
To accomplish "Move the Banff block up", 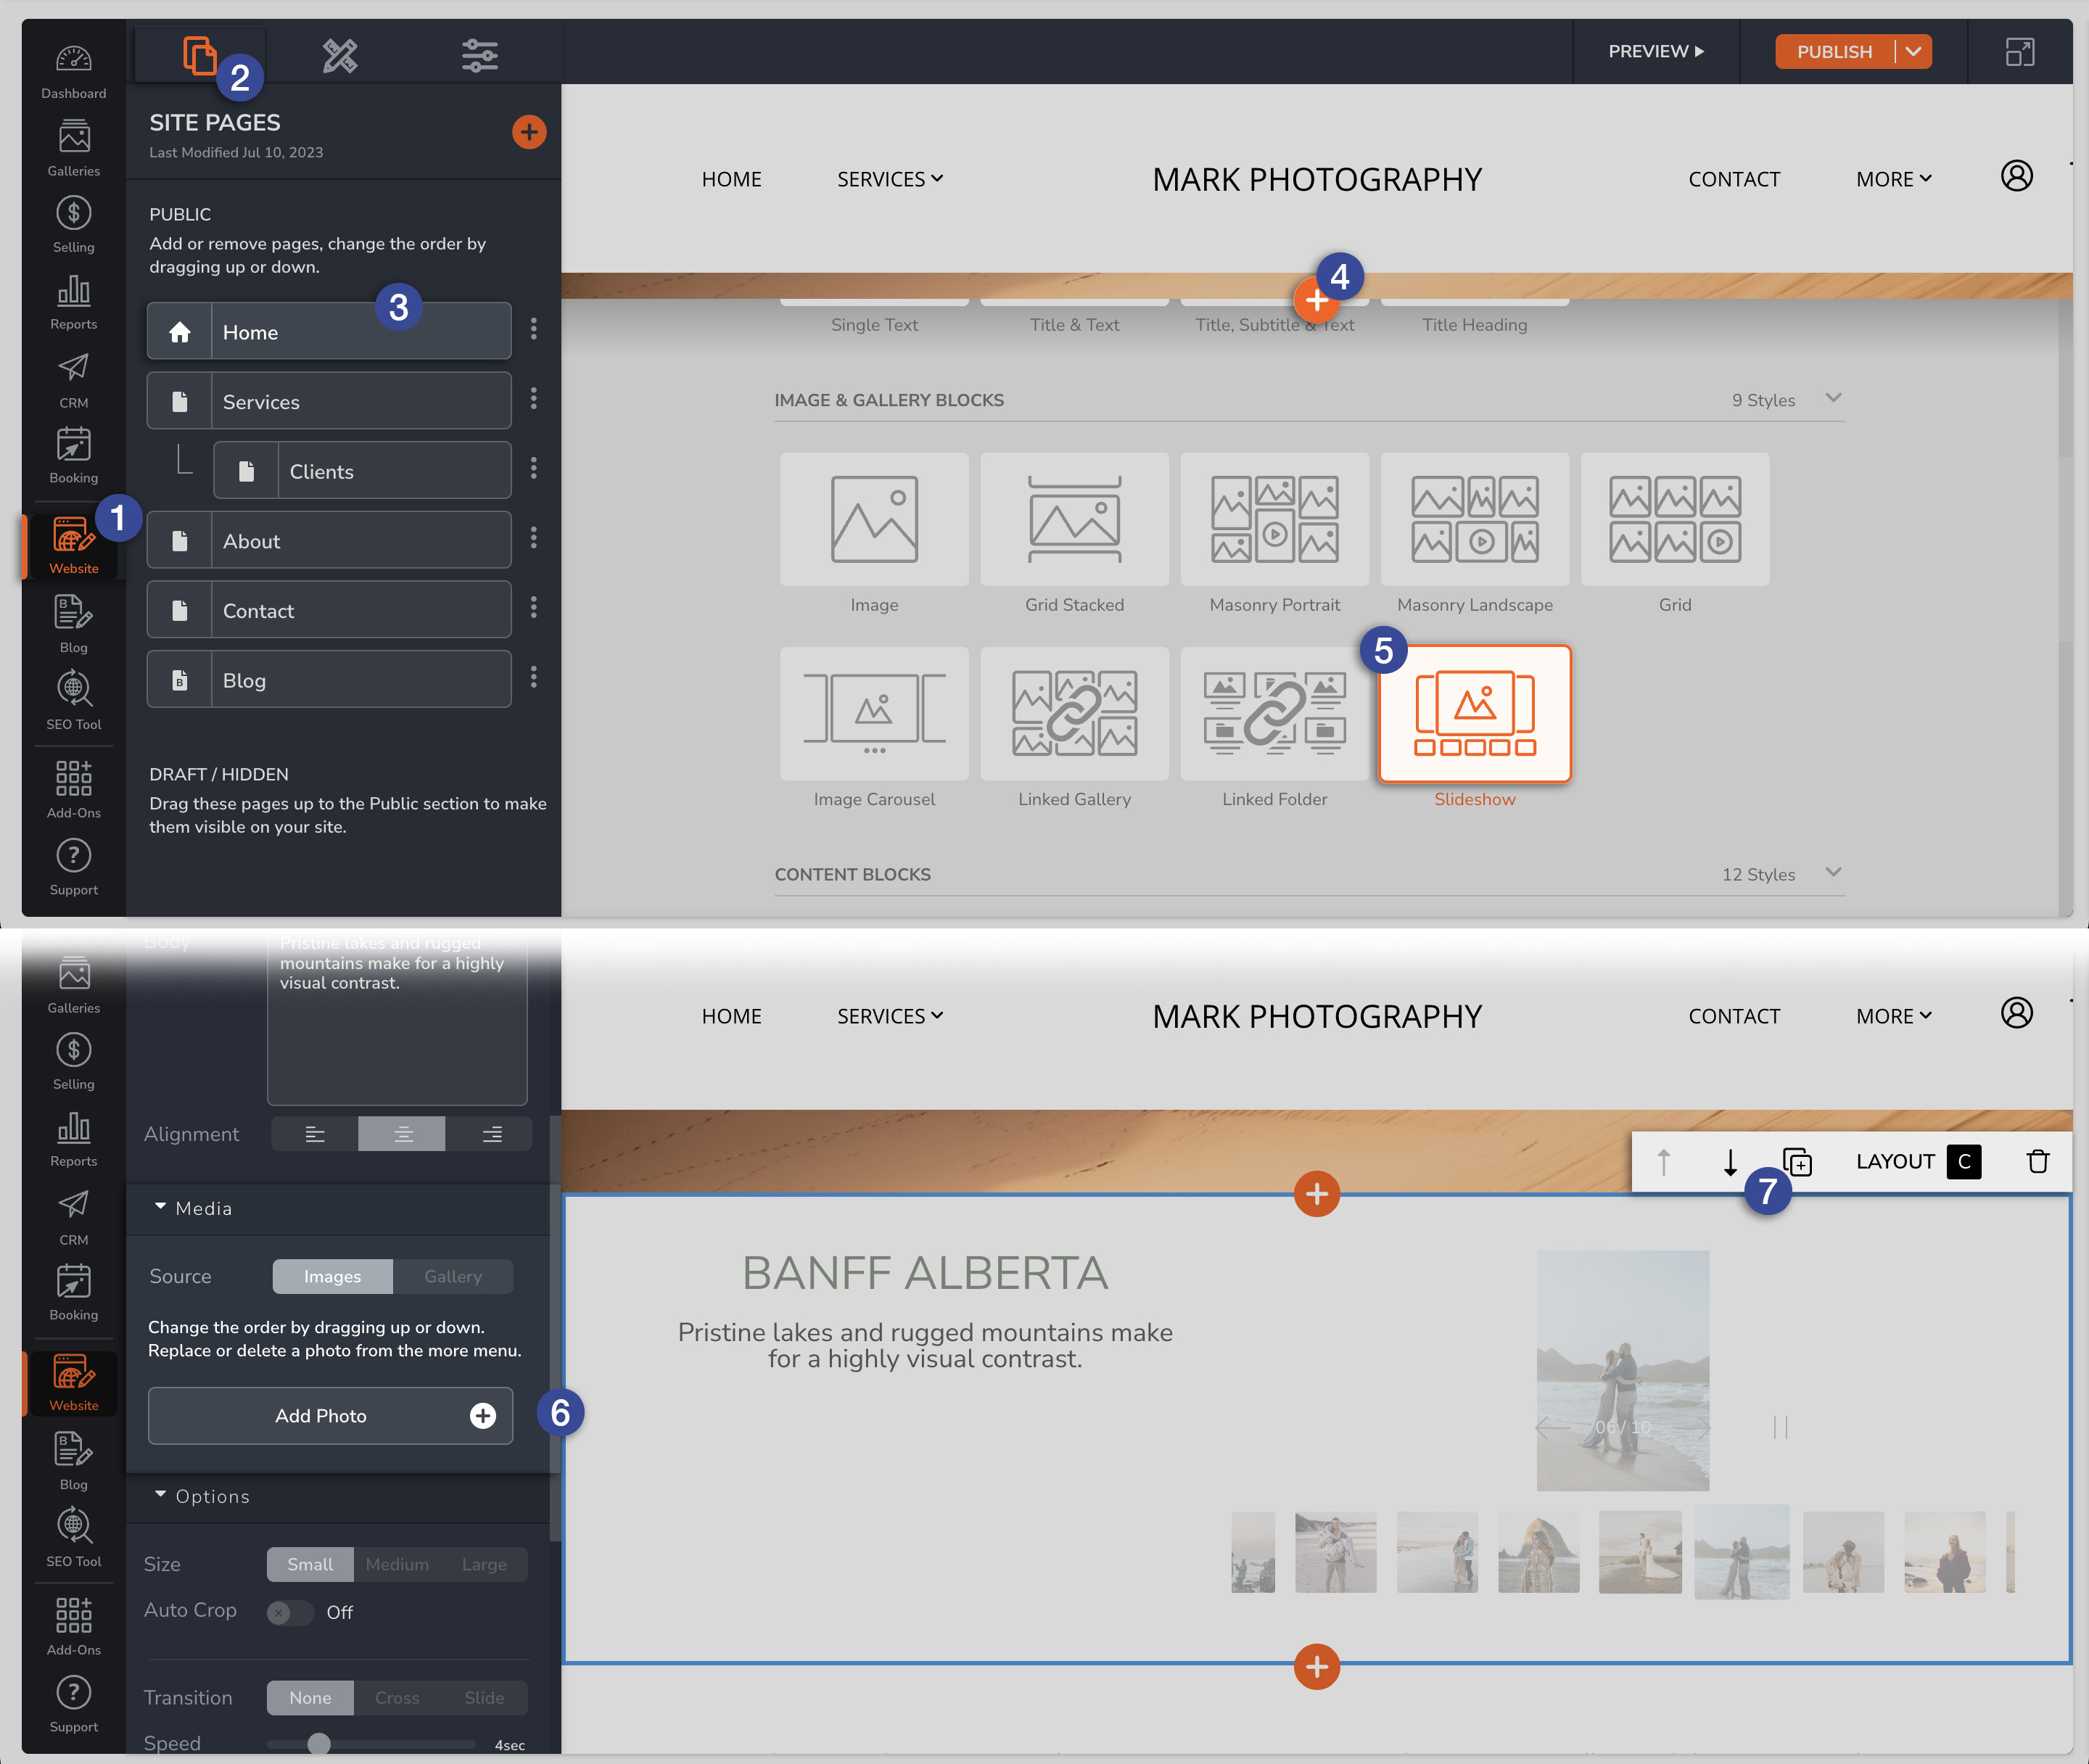I will 1663,1162.
